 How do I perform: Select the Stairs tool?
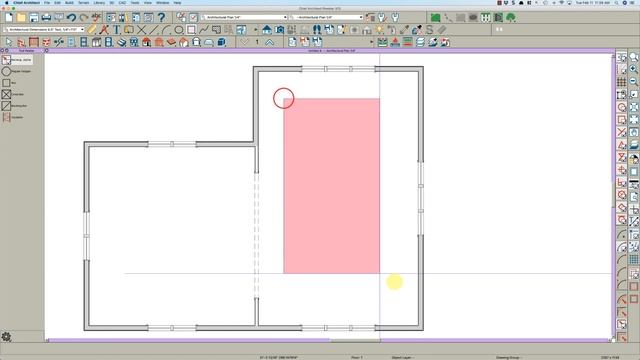(122, 42)
